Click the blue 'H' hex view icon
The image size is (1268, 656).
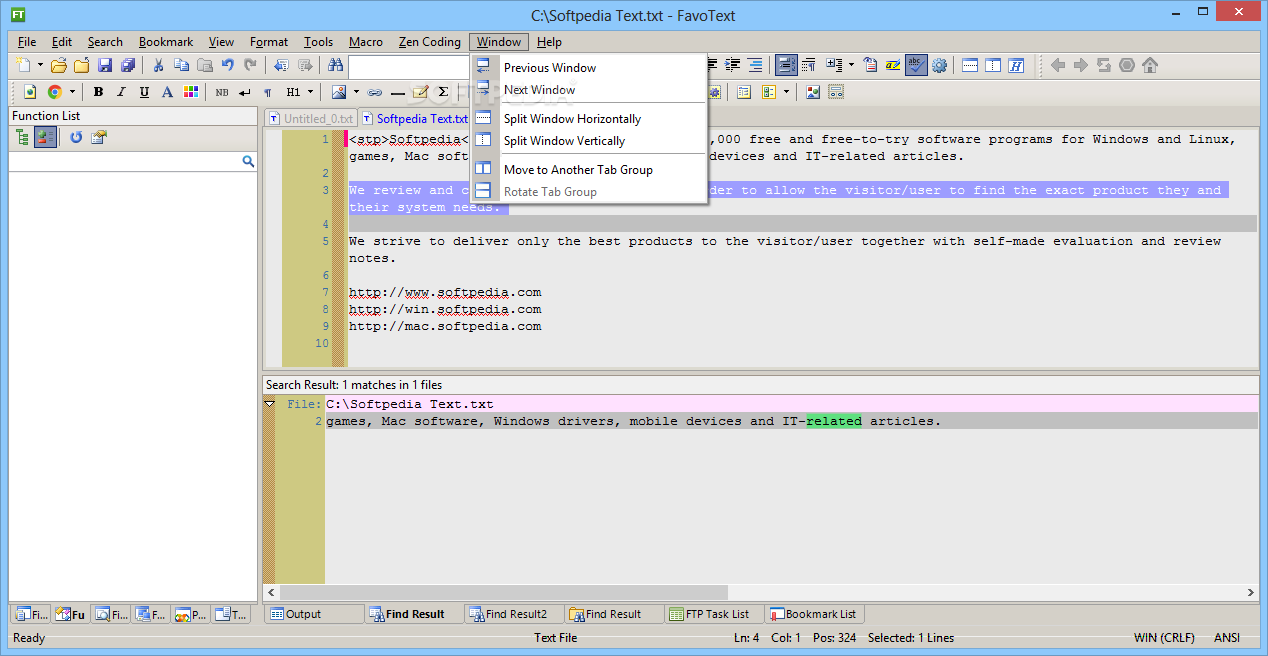tap(1016, 65)
